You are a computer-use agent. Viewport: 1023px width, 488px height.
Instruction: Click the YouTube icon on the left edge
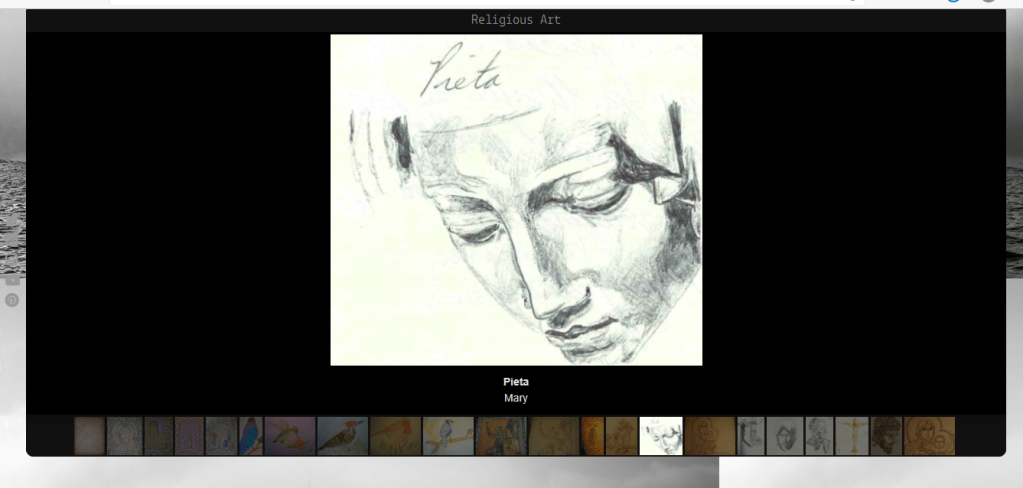coord(12,280)
